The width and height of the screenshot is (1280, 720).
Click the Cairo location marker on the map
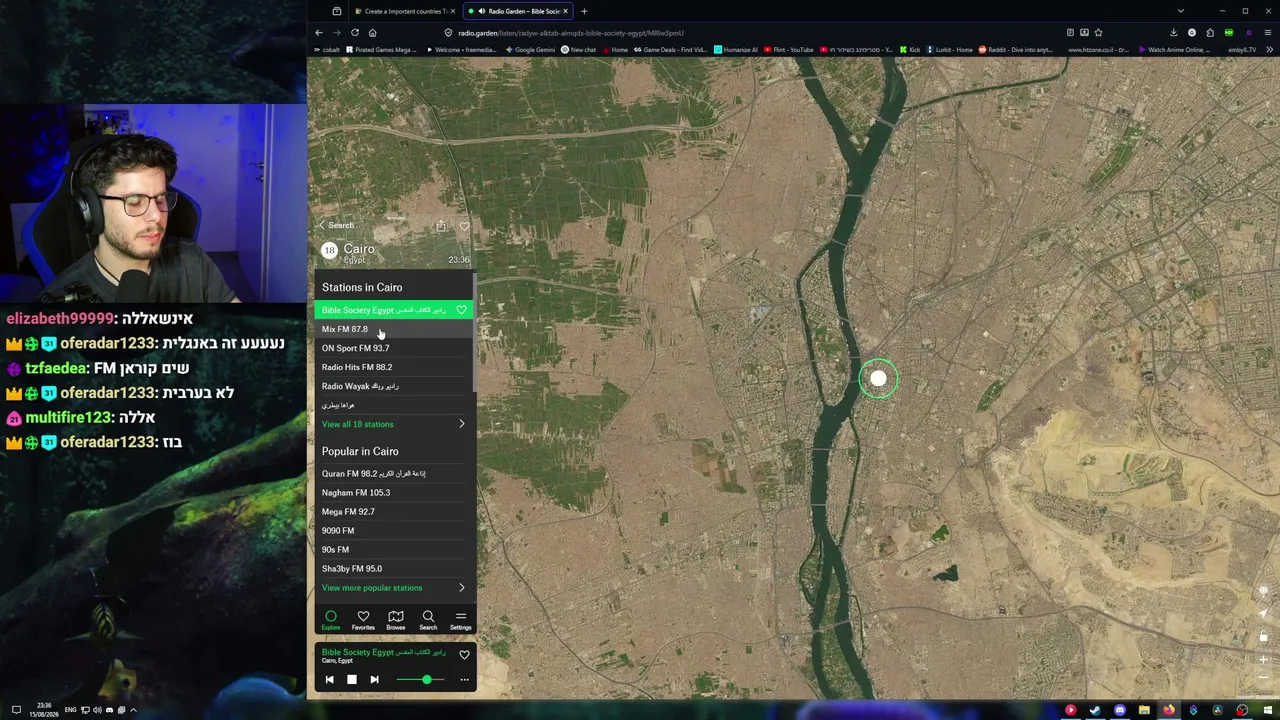pyautogui.click(x=878, y=378)
